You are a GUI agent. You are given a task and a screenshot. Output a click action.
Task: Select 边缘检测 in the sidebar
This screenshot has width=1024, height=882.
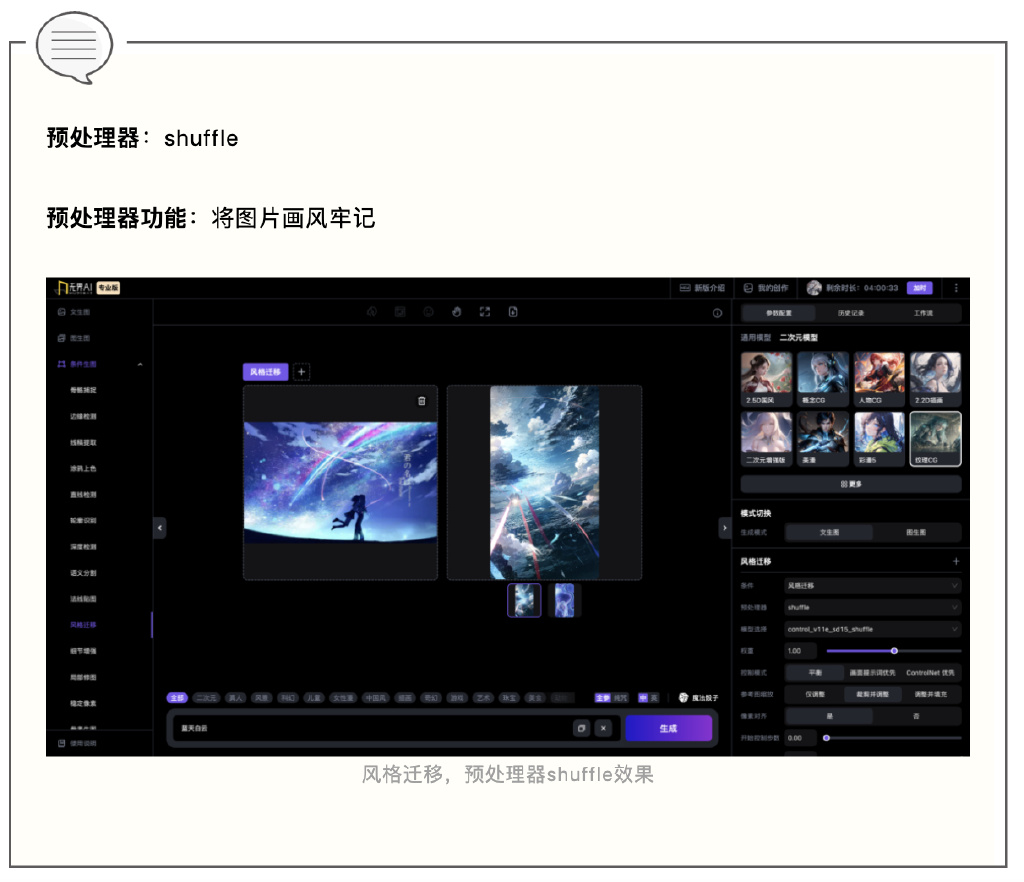(x=83, y=416)
